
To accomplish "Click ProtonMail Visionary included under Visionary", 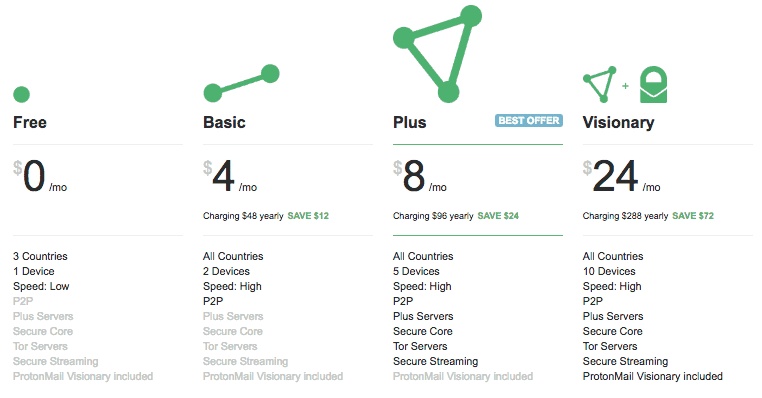I will pos(653,376).
